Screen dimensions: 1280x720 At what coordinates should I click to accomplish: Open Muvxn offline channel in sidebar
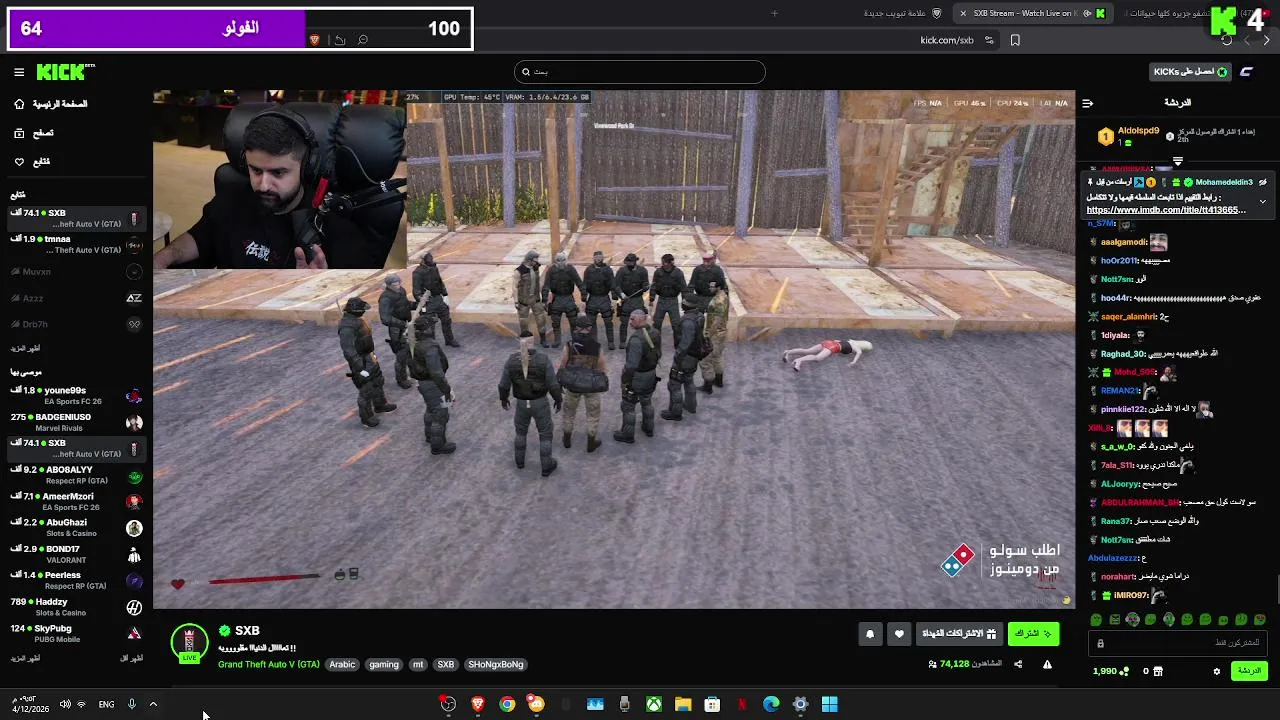point(77,271)
